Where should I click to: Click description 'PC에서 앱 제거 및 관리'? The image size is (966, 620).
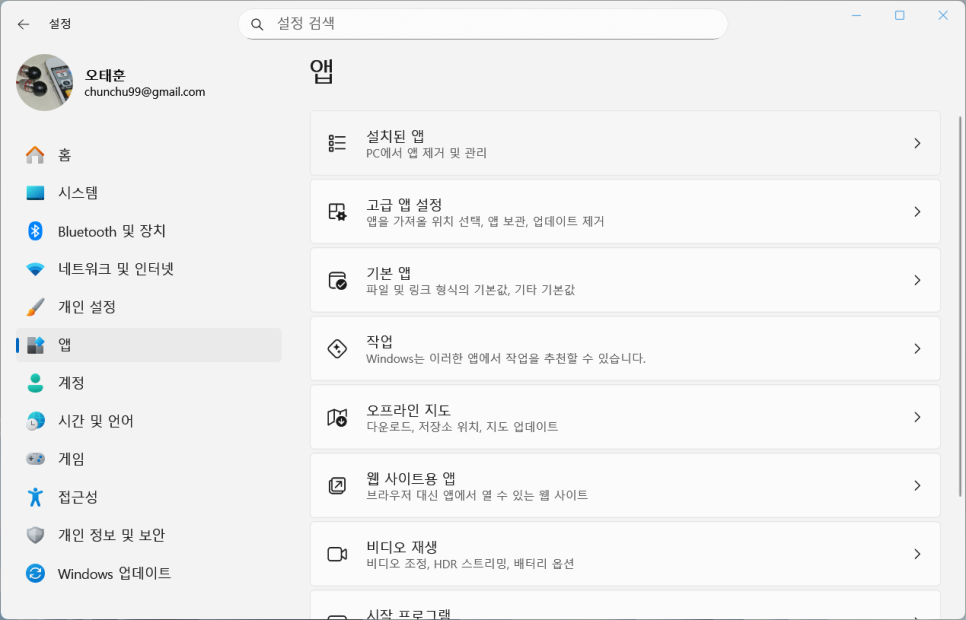[x=426, y=153]
